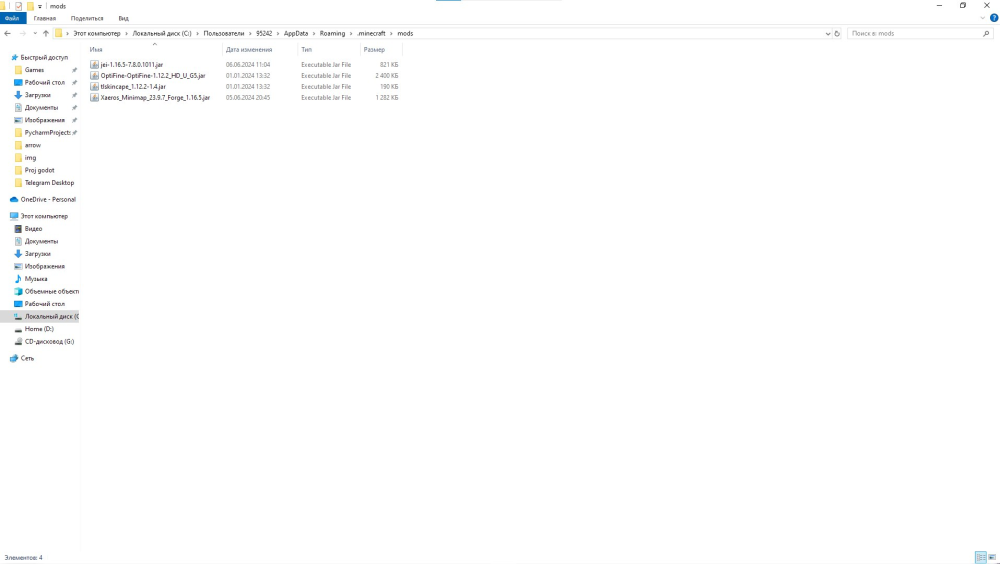
Task: Select Этот компьютер in navigation pane
Action: [44, 216]
